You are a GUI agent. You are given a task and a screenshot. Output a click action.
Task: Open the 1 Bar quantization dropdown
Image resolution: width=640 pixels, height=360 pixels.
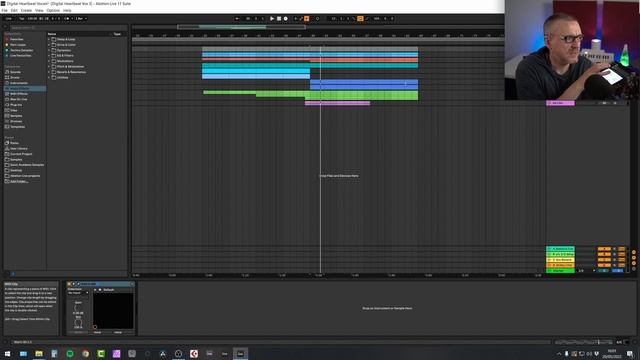81,18
